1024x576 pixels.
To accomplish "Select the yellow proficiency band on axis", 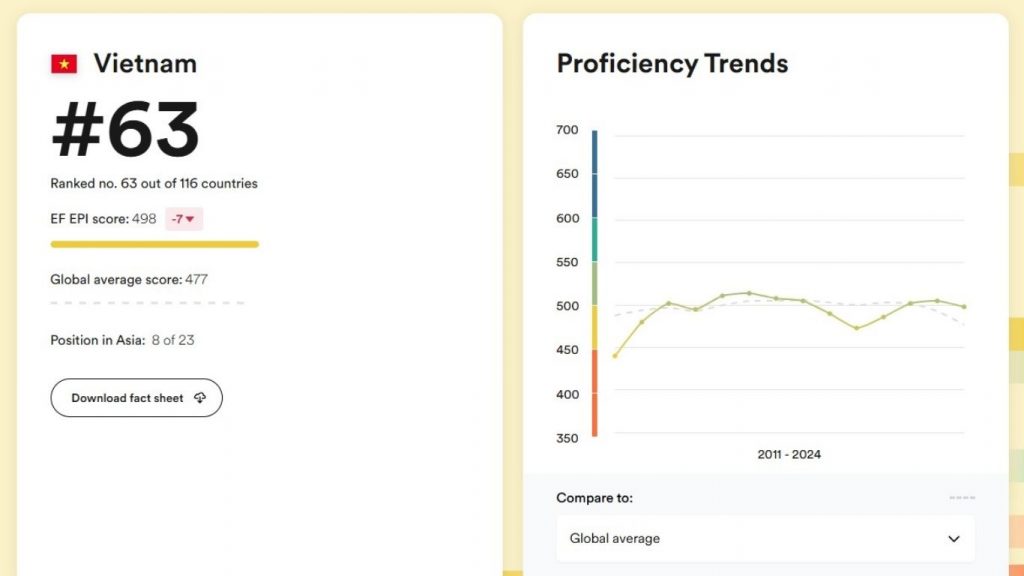I will pyautogui.click(x=594, y=327).
